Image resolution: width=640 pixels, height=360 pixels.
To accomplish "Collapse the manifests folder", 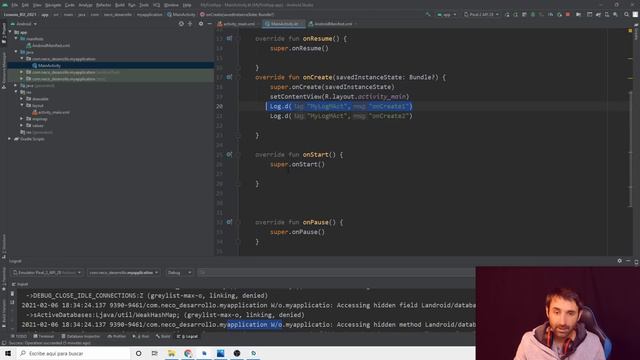I will (16, 38).
